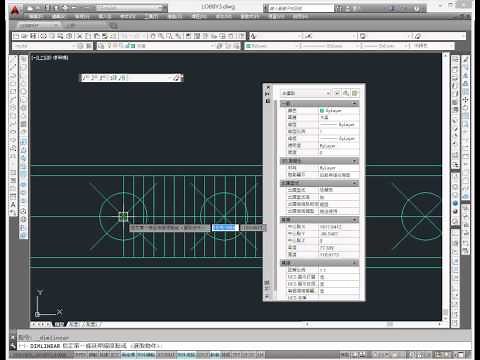Image resolution: width=480 pixels, height=360 pixels.
Task: Click Select Objects icon in Properties palette
Action: pyautogui.click(x=346, y=93)
